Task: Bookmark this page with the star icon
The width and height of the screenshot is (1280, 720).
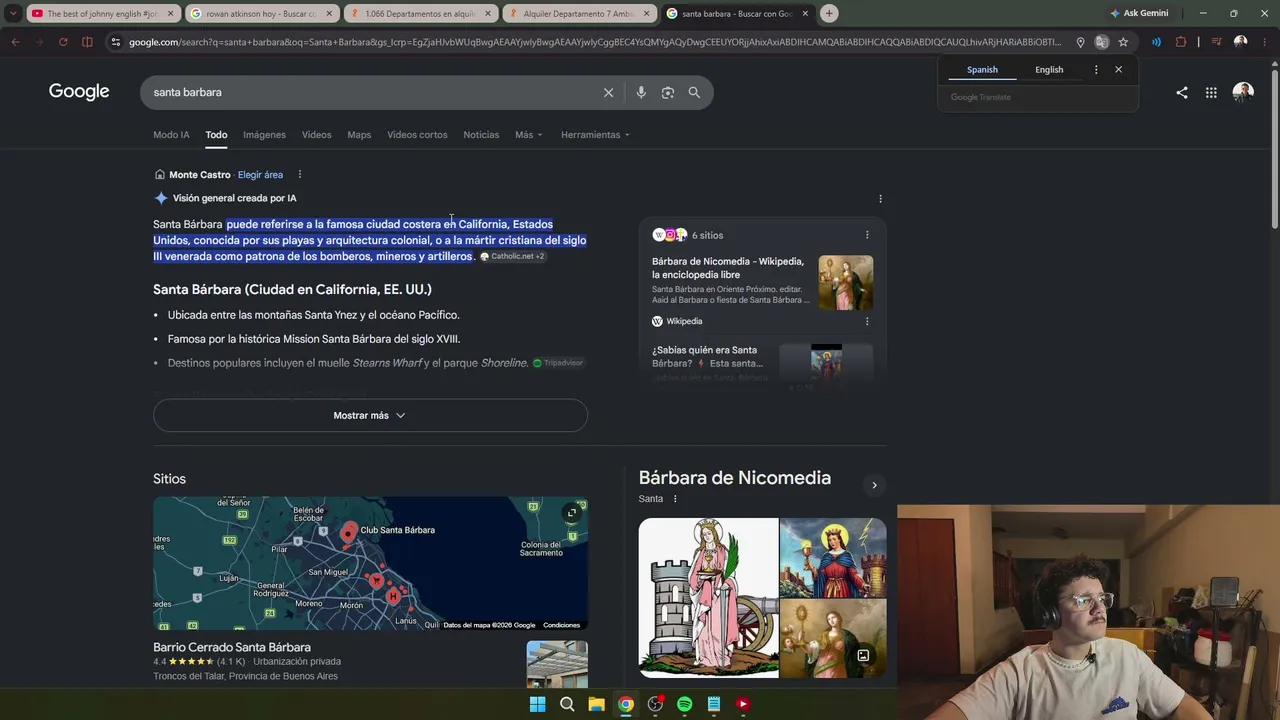Action: click(x=1123, y=42)
